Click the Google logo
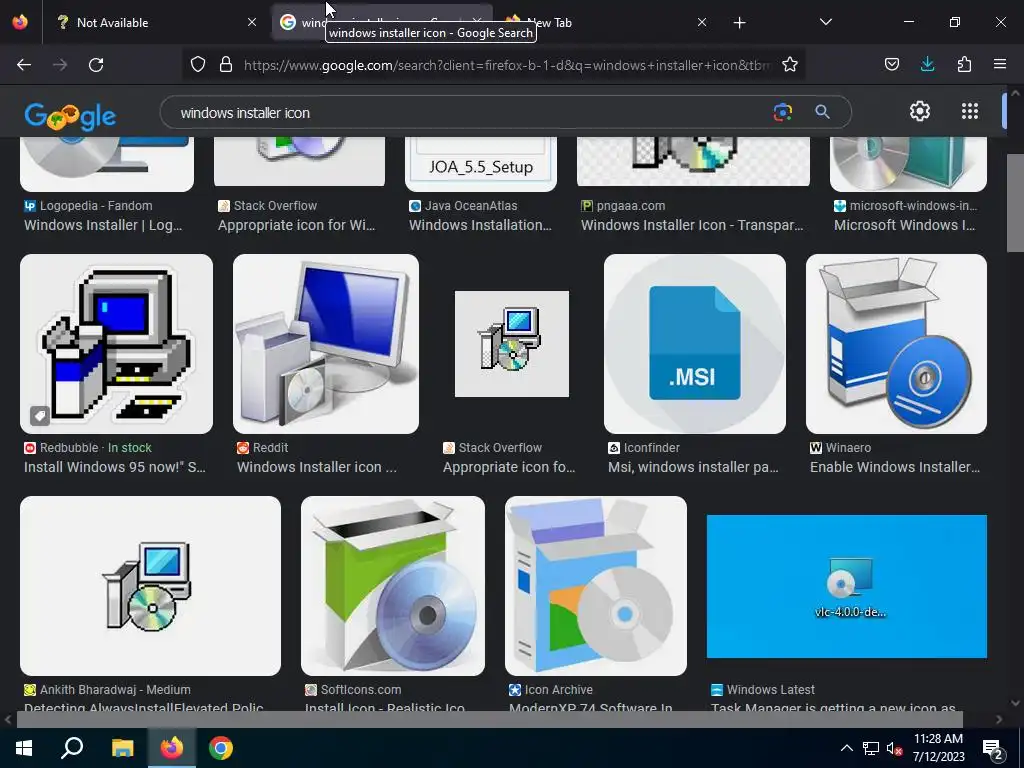 point(70,115)
